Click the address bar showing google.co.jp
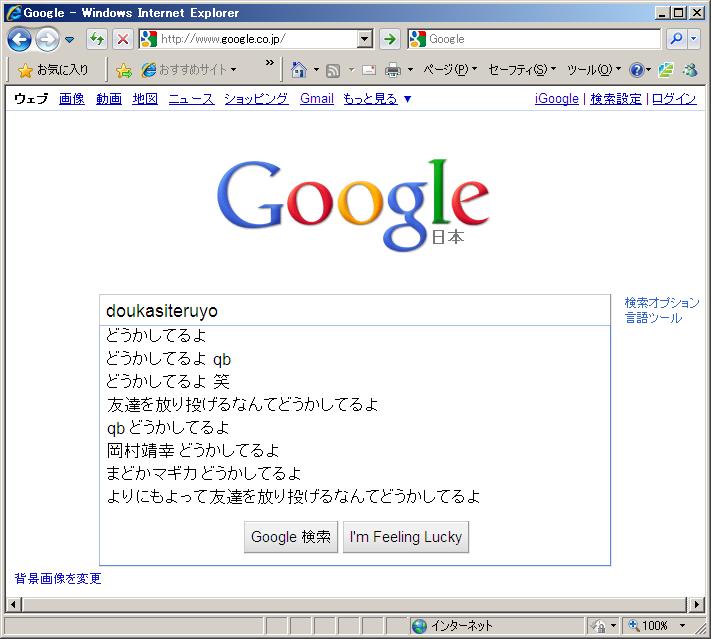 click(256, 39)
